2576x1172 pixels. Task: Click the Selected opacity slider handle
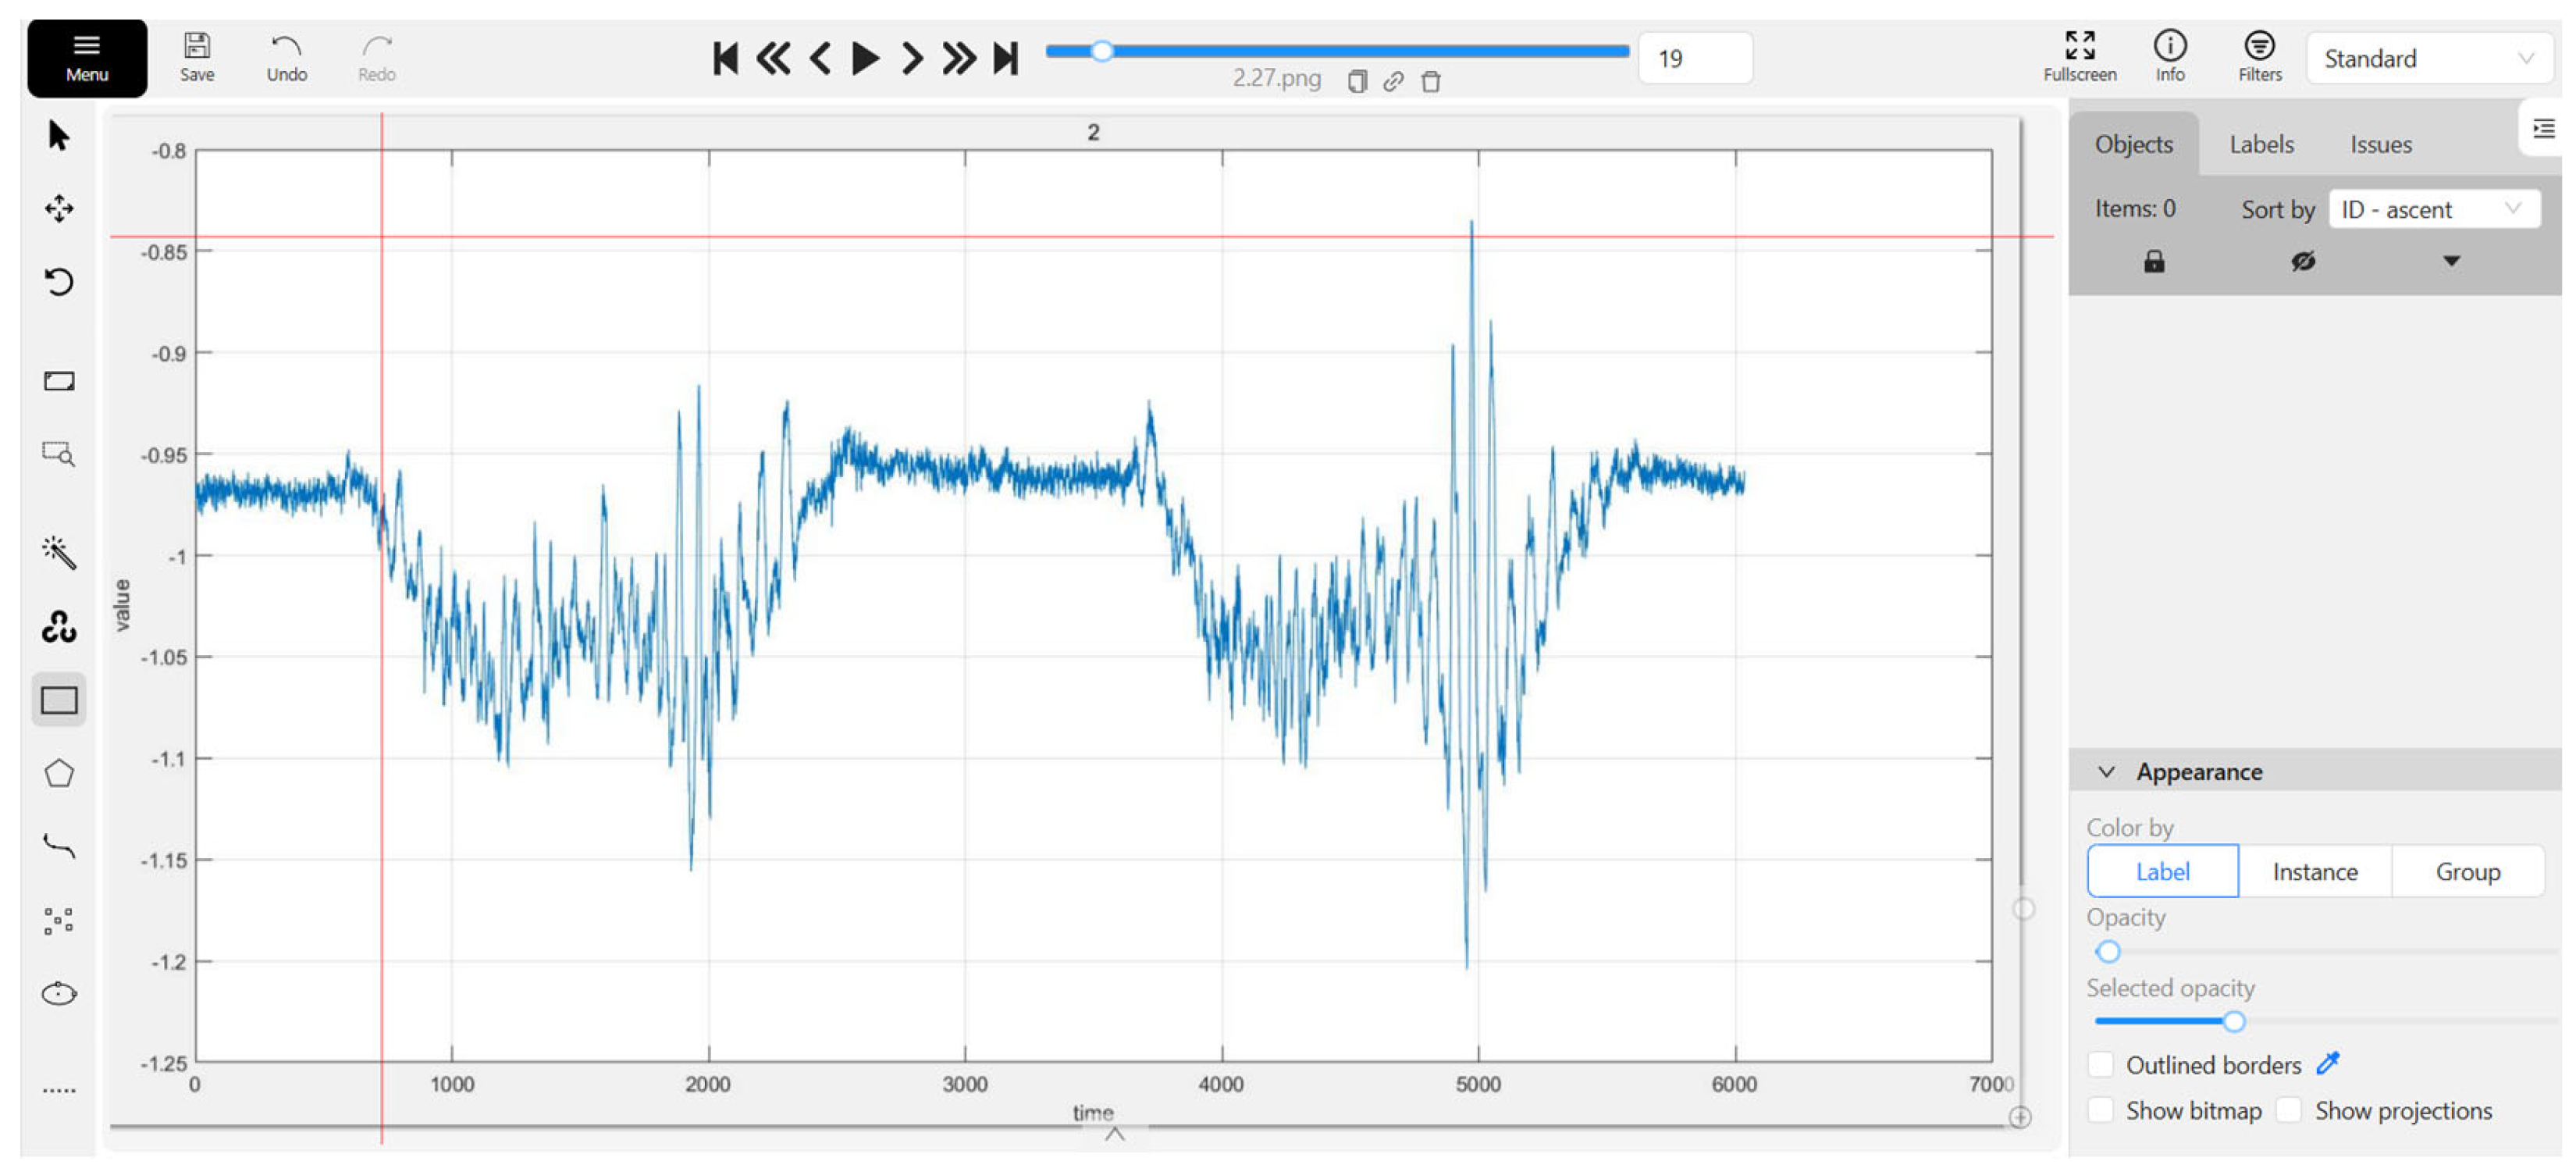pos(2234,1021)
